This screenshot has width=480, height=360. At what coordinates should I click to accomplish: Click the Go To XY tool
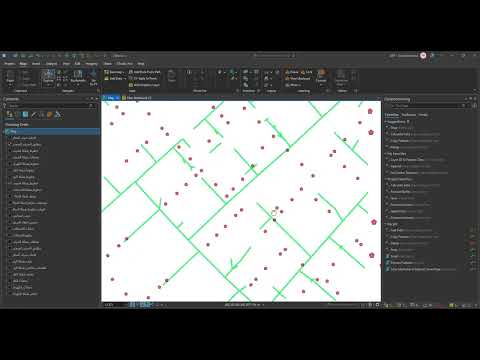click(93, 78)
